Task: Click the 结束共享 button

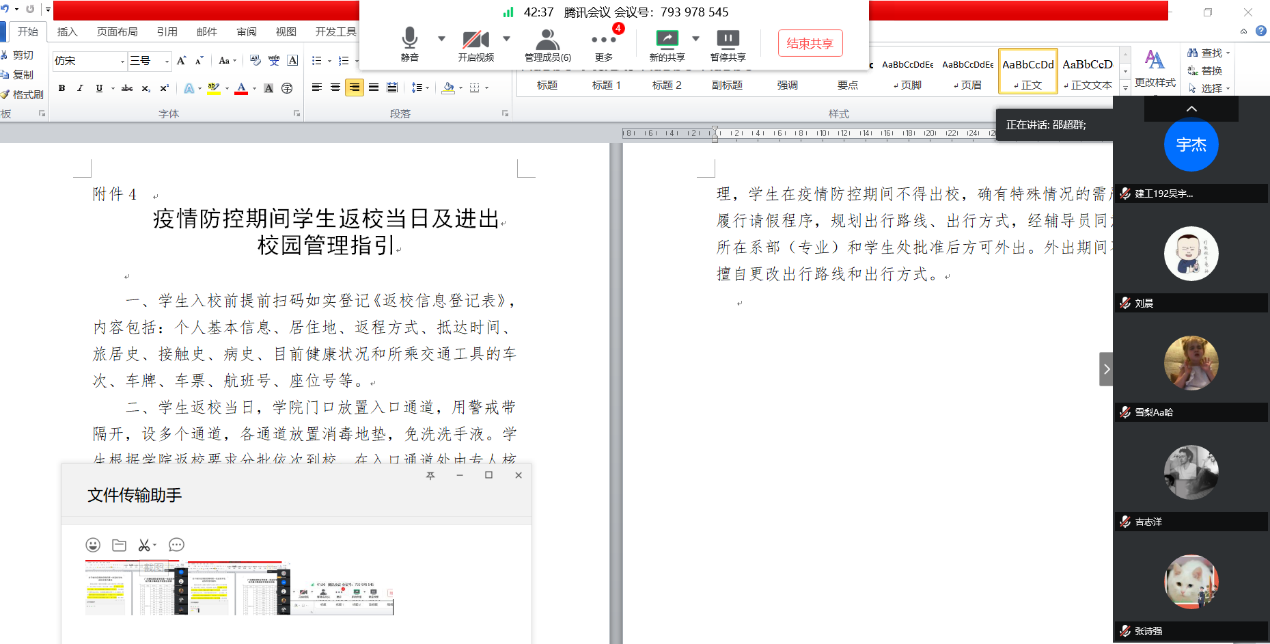Action: pyautogui.click(x=810, y=43)
